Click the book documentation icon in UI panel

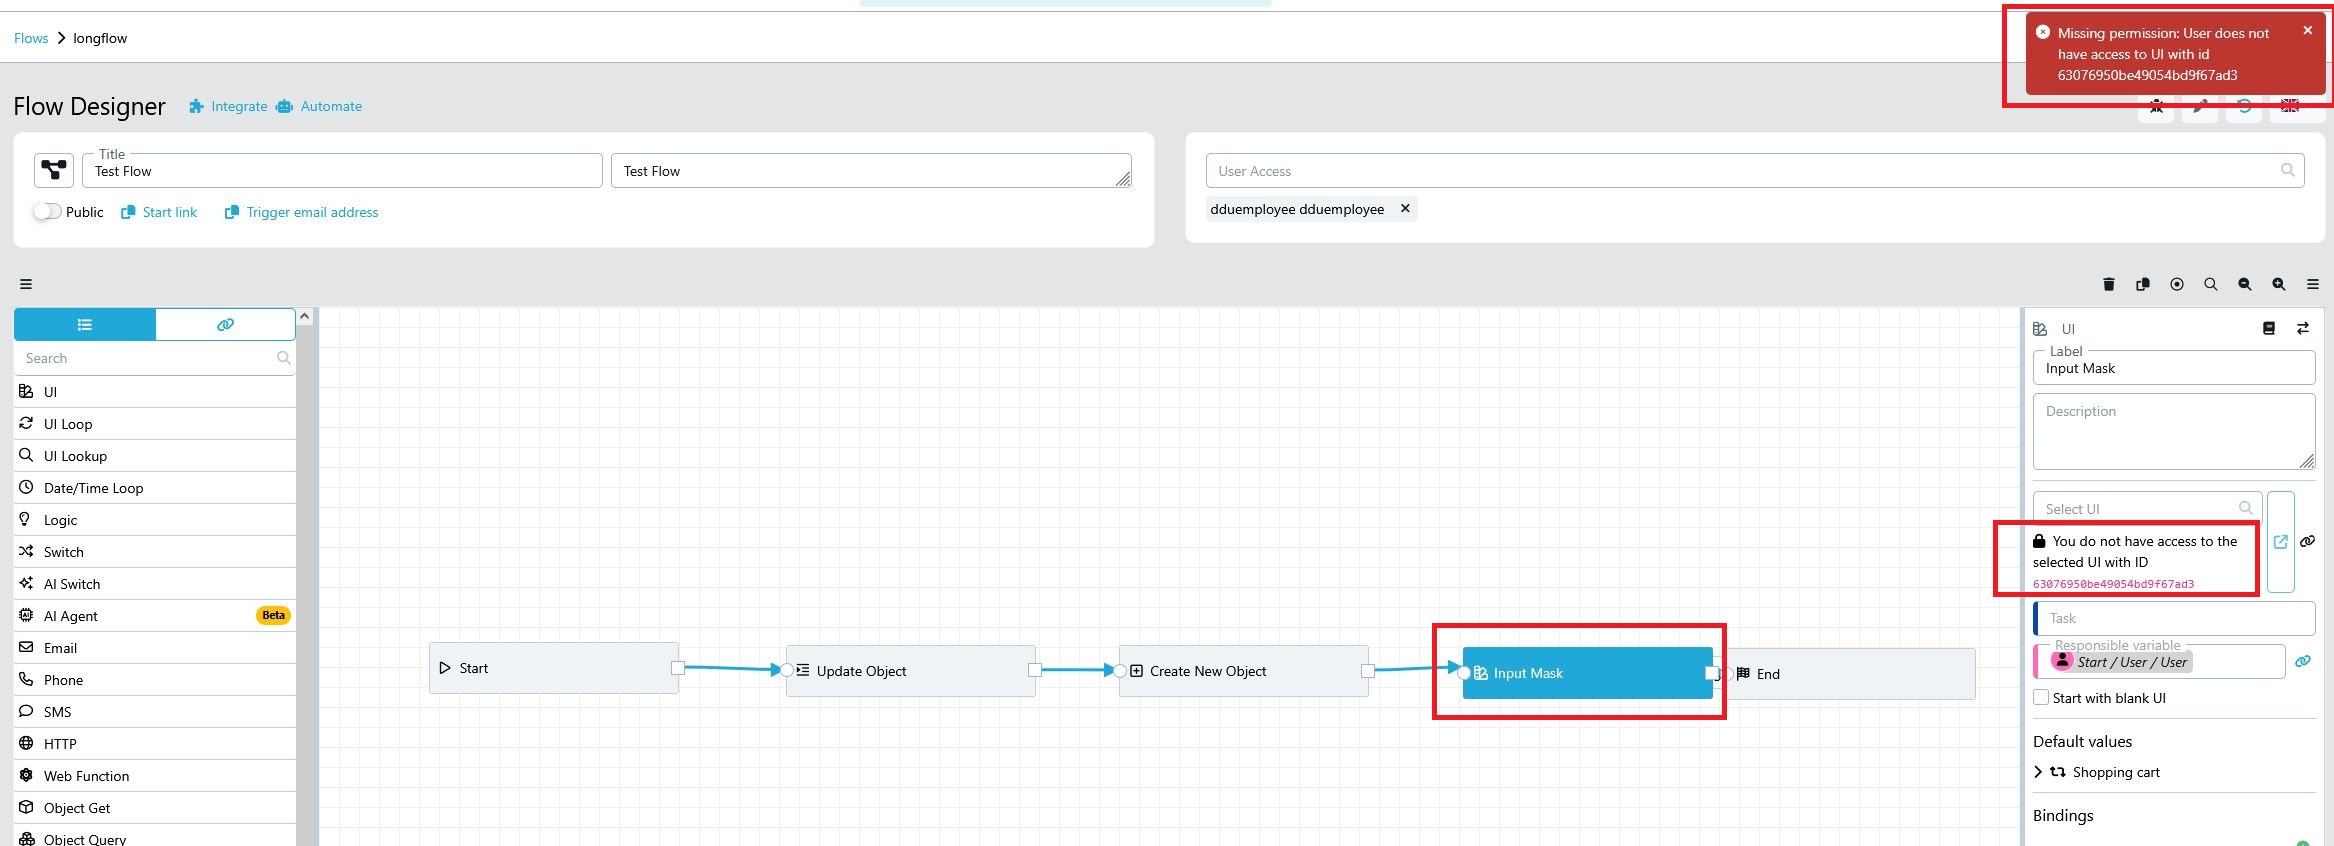(2269, 328)
